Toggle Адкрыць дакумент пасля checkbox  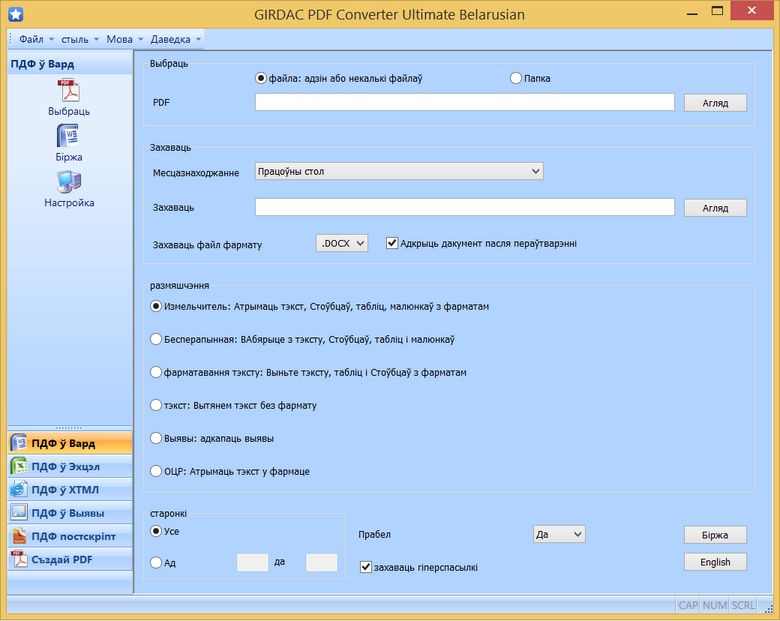(x=392, y=243)
